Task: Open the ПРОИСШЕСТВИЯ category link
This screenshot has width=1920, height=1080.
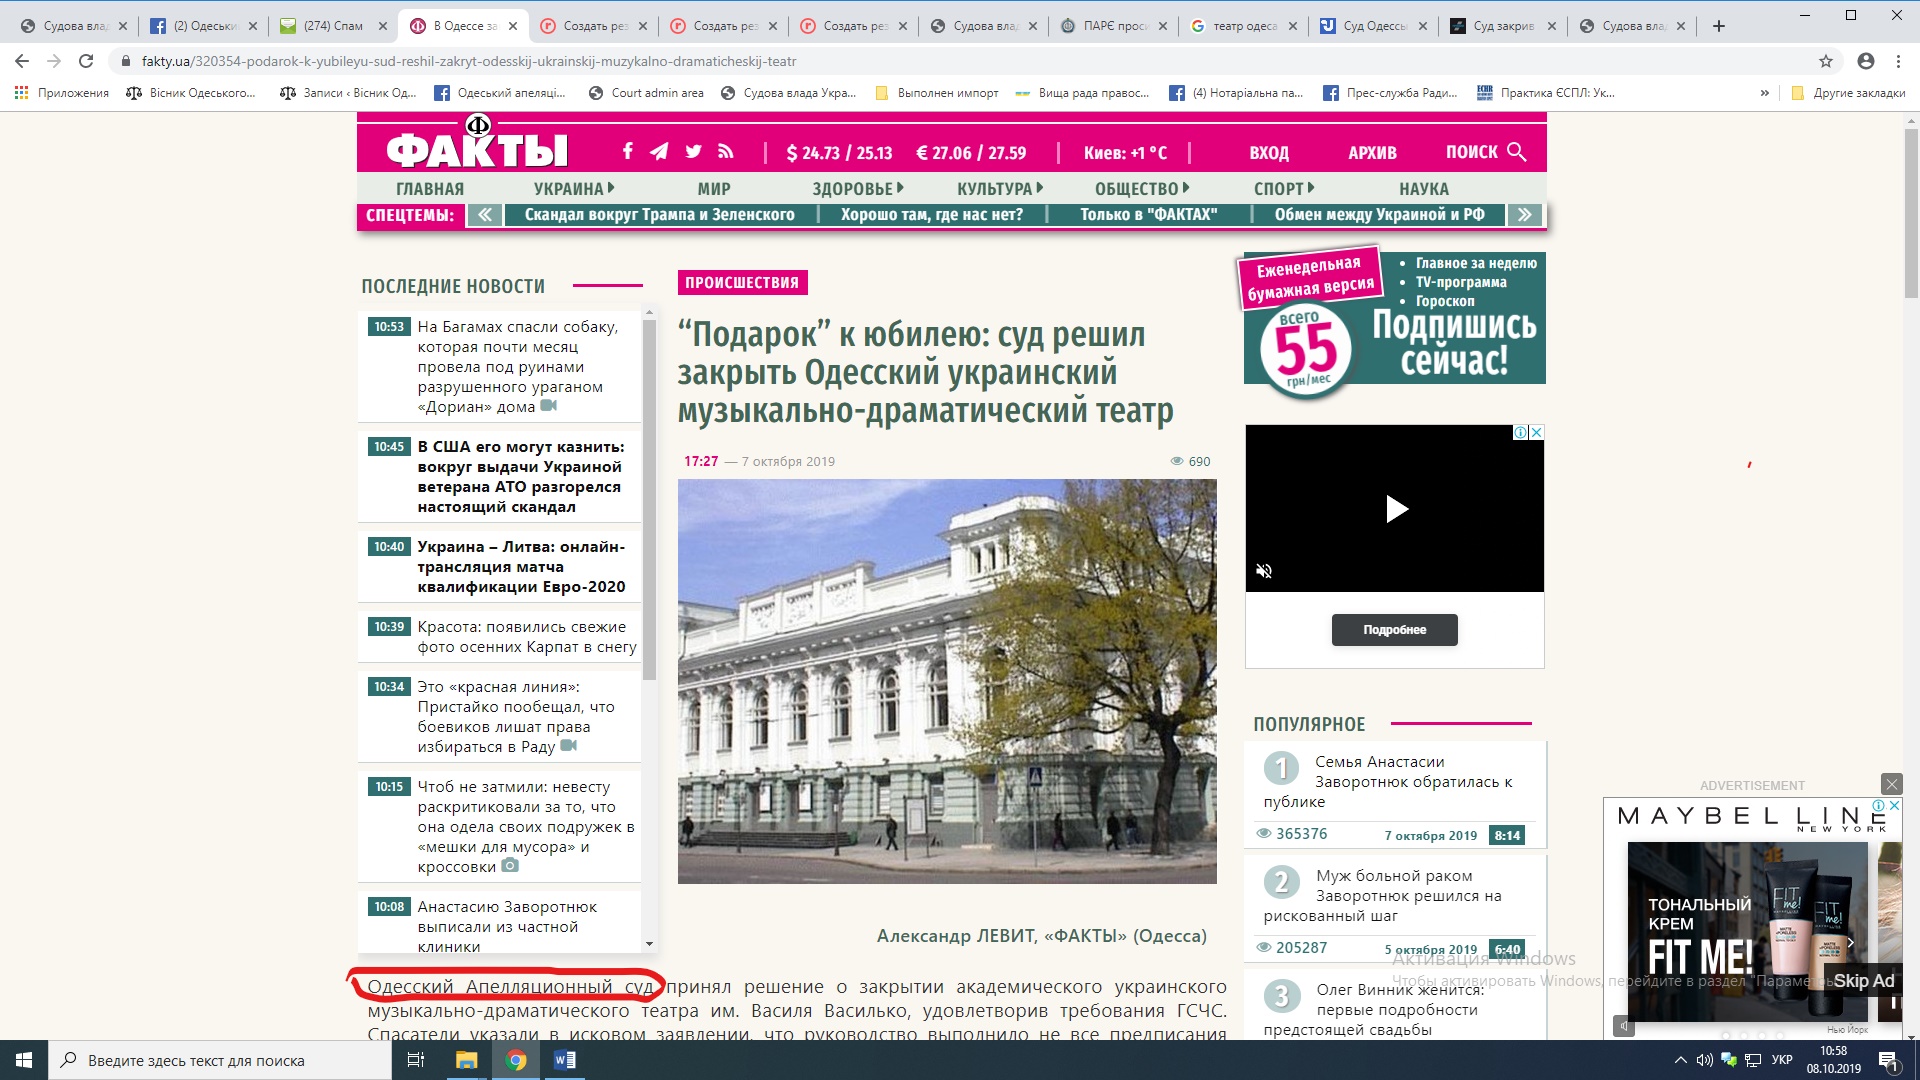Action: pos(742,283)
